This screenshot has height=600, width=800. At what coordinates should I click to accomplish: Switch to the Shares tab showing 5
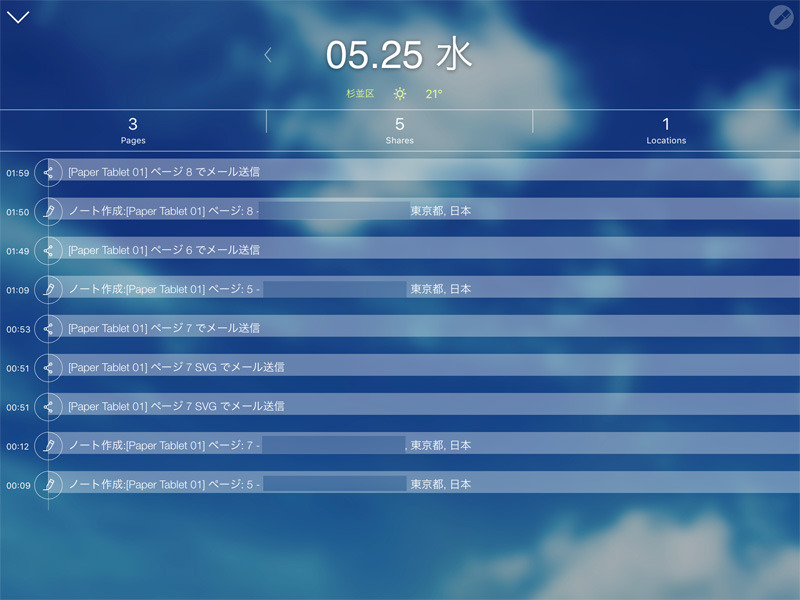tap(400, 130)
